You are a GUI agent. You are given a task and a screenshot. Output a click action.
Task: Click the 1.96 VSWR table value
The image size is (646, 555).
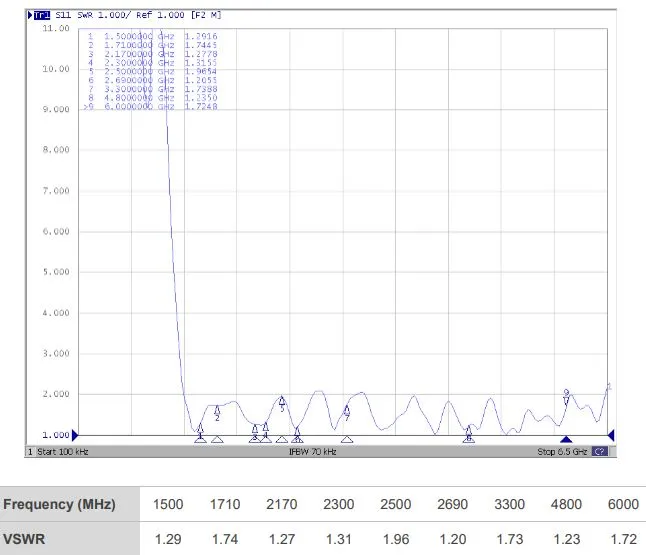[396, 539]
